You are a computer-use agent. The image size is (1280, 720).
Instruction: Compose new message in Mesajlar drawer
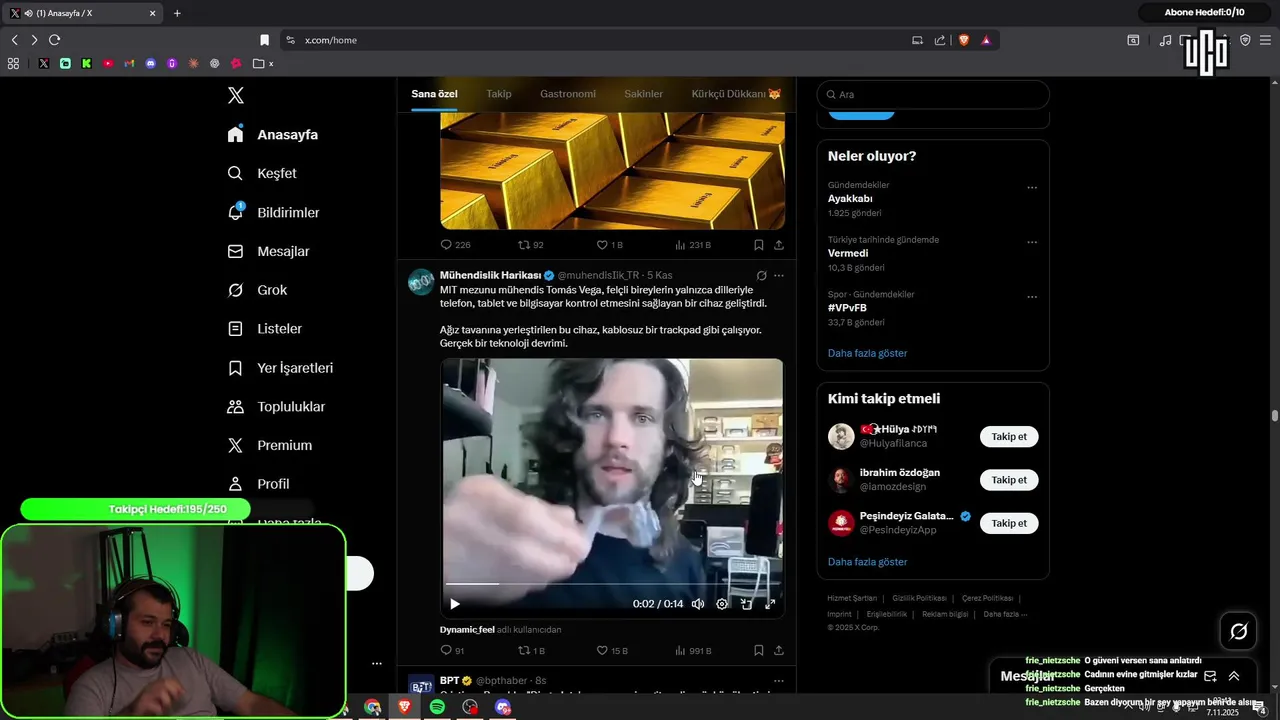coord(1210,676)
